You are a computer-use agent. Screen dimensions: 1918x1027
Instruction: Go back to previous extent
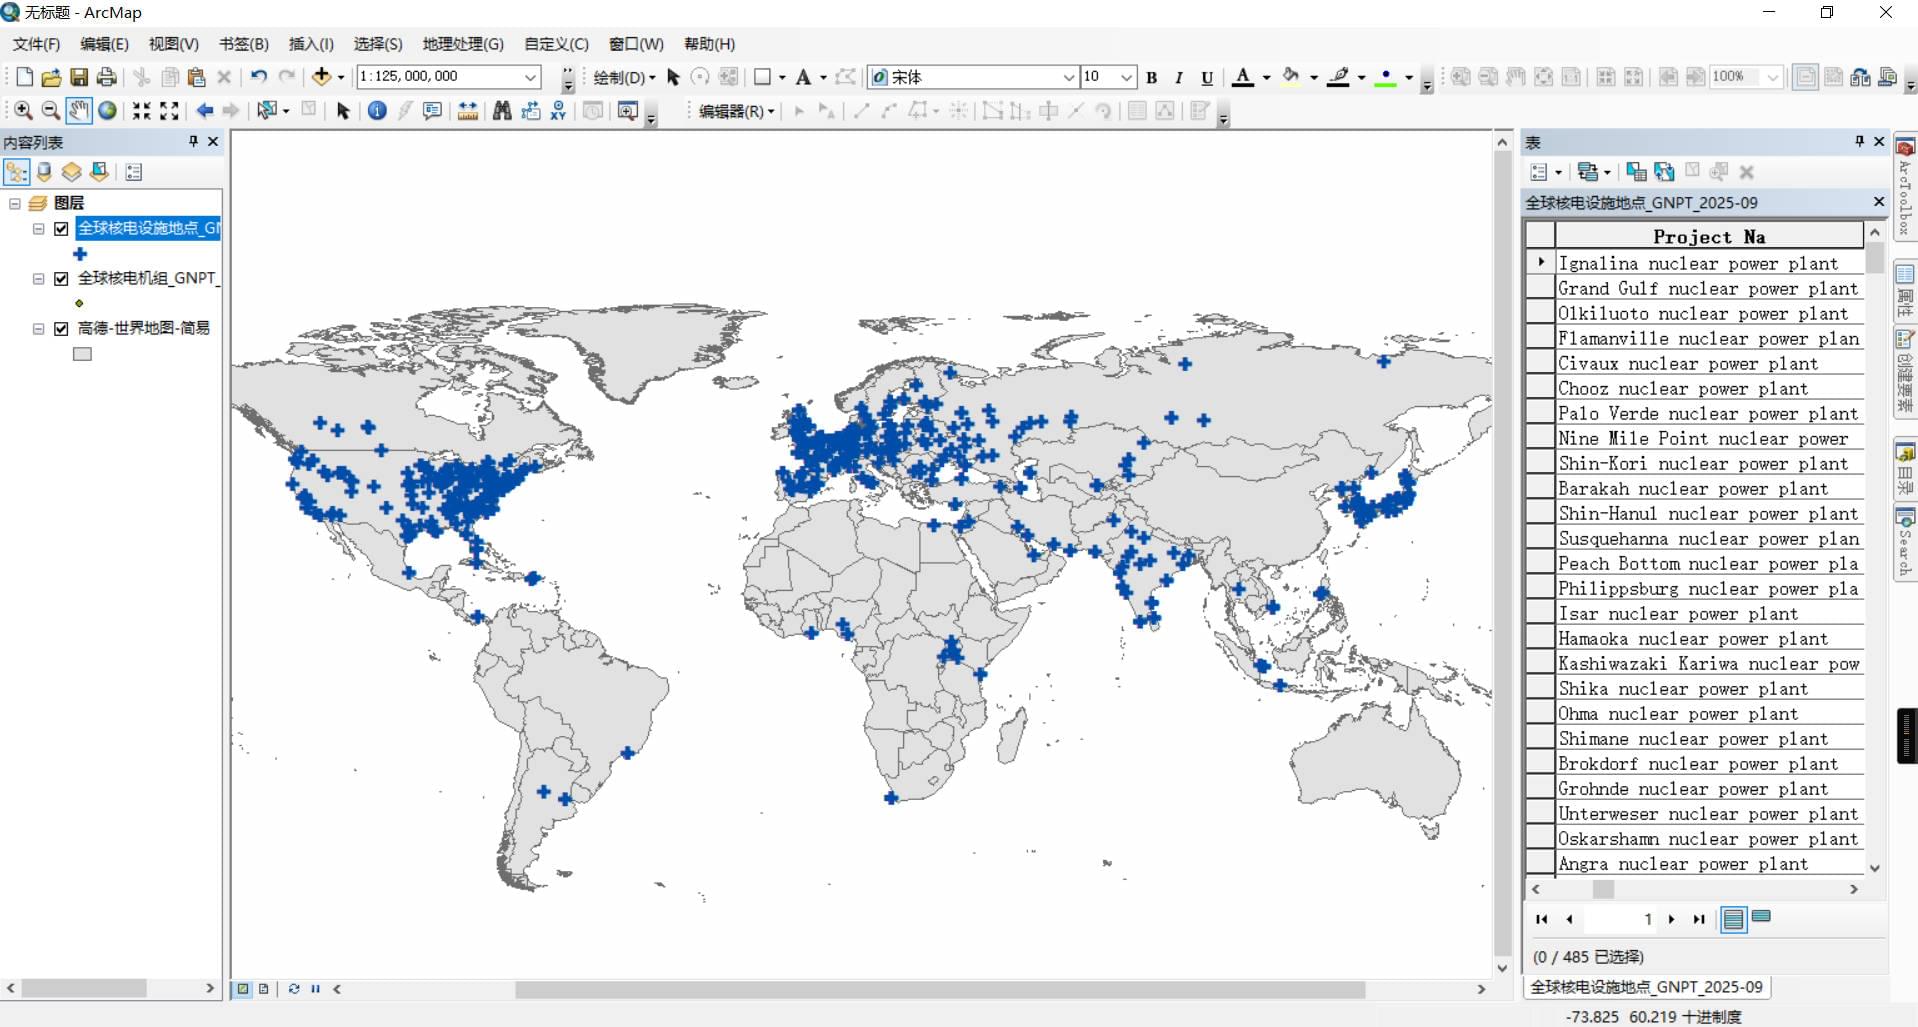[204, 111]
